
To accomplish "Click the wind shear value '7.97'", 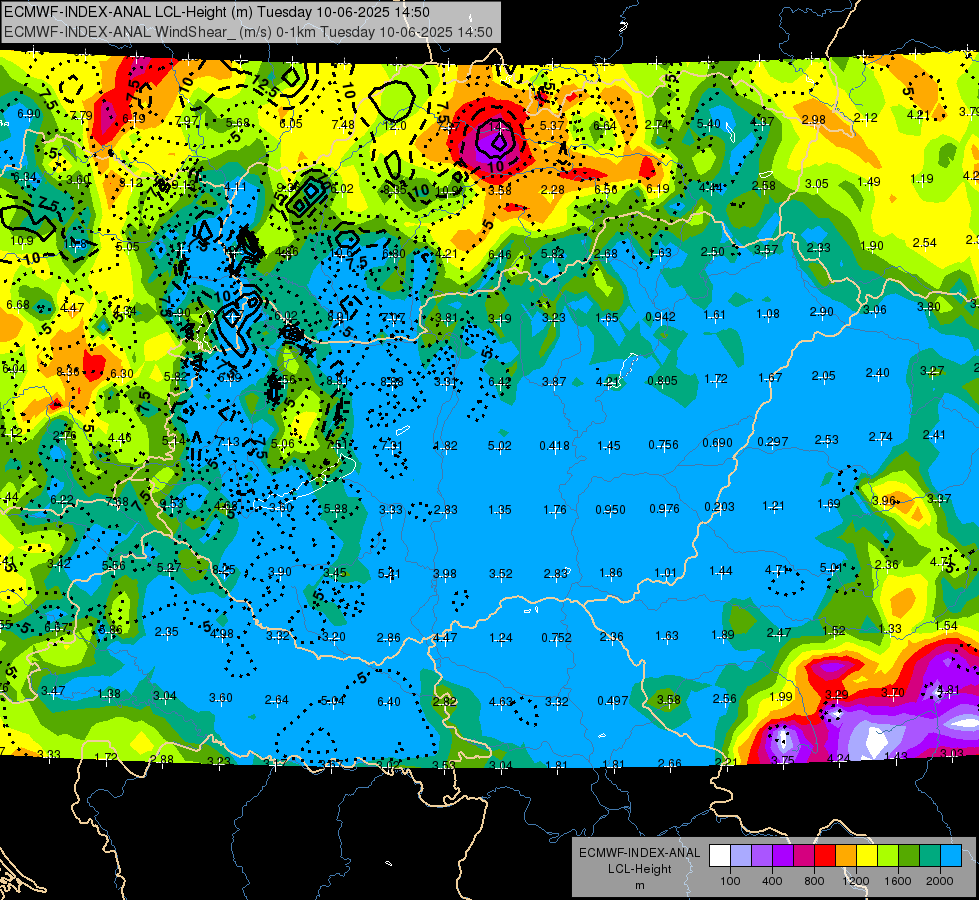I will [186, 121].
